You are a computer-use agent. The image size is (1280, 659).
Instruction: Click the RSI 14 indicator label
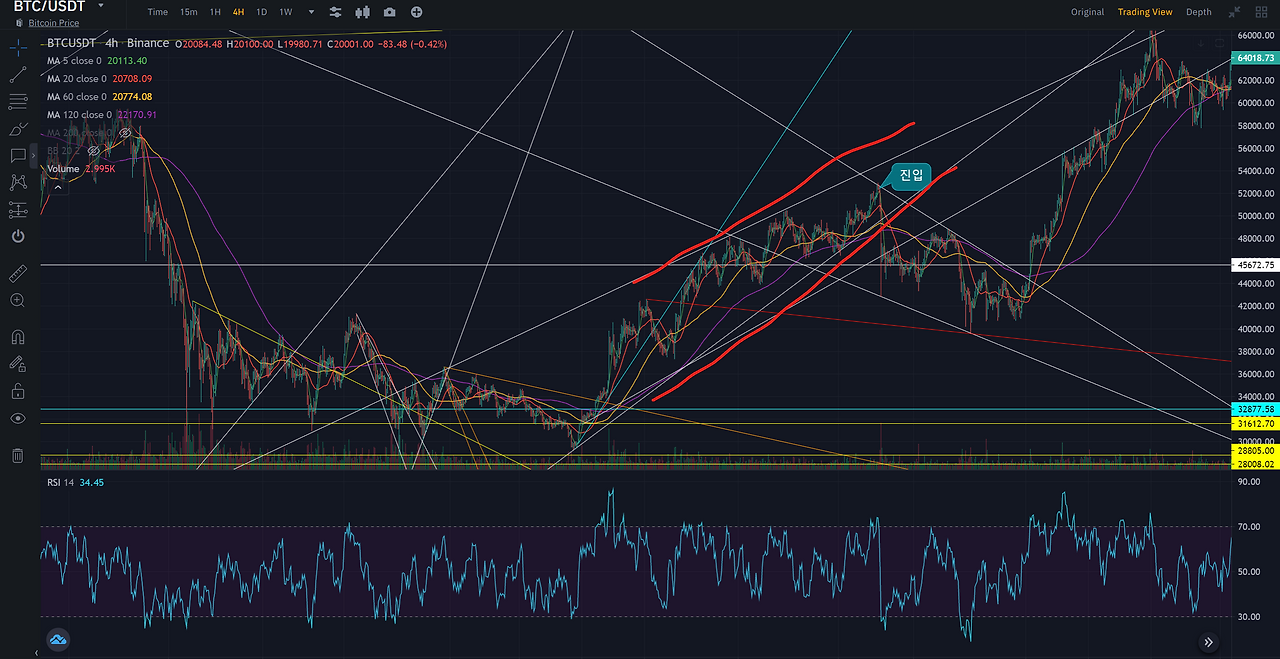[x=61, y=482]
